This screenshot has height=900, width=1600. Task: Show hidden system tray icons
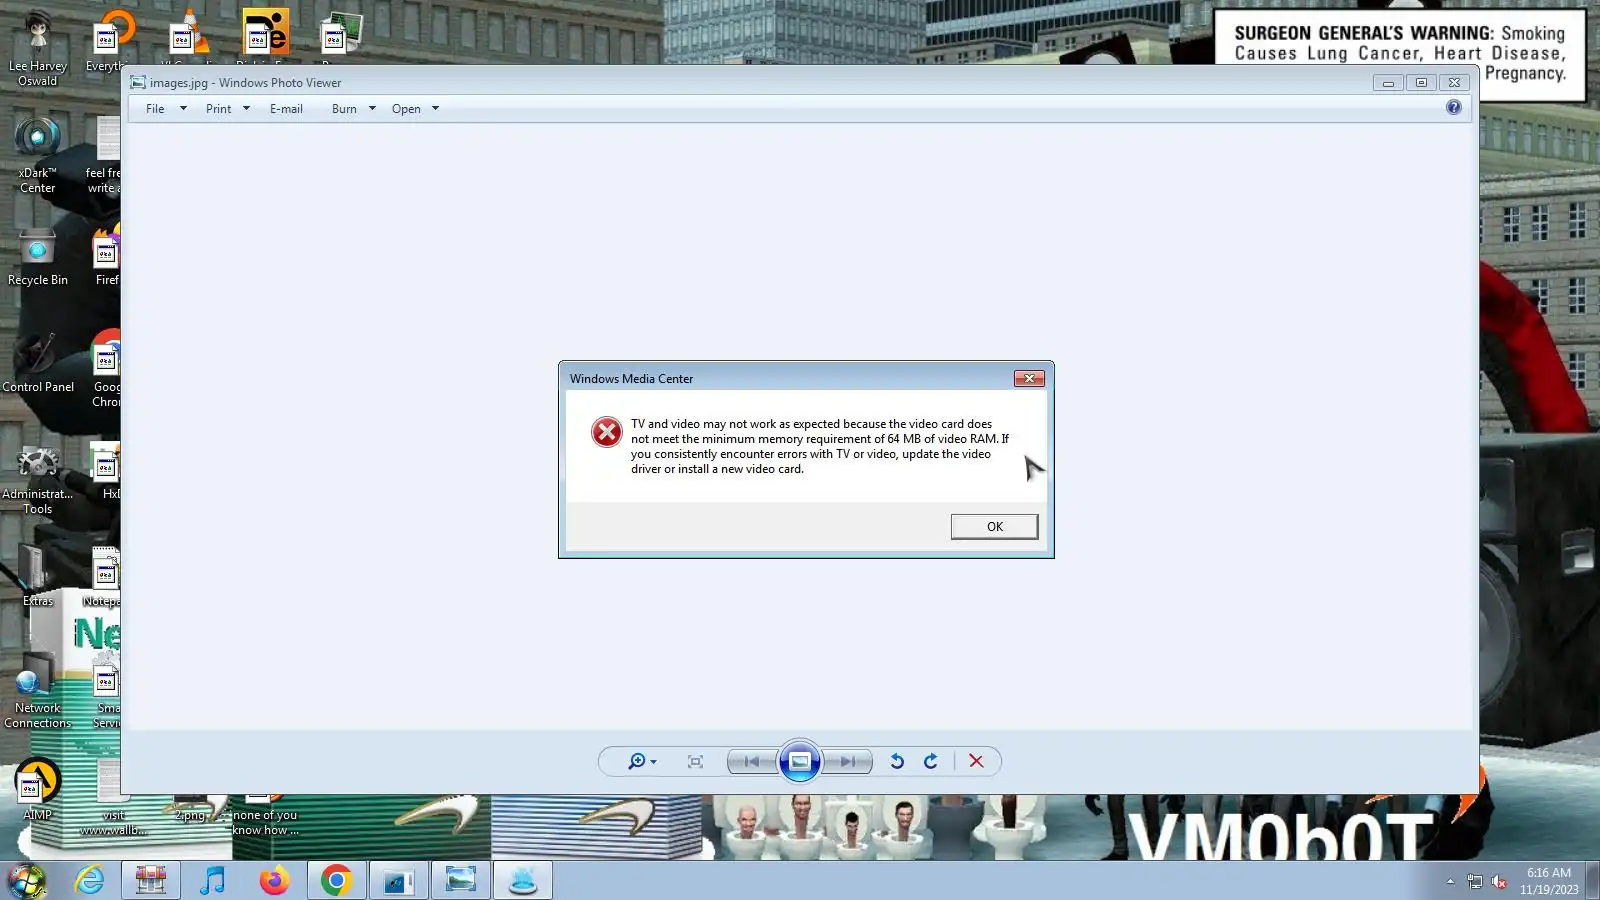tap(1450, 881)
